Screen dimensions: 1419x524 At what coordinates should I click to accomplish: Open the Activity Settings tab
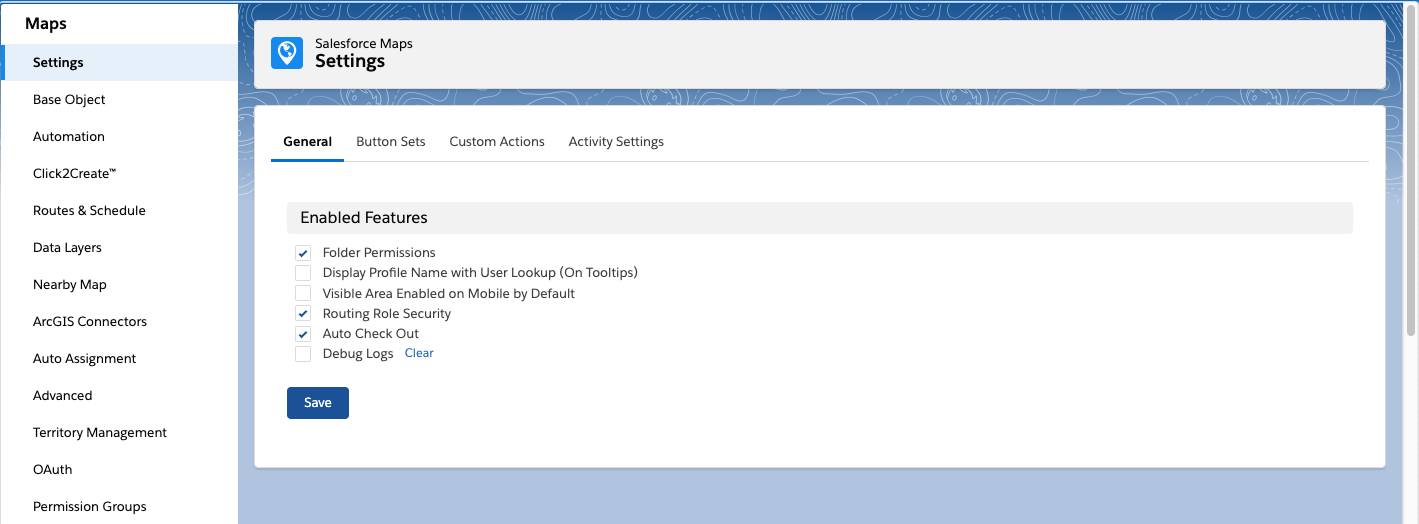pyautogui.click(x=616, y=142)
